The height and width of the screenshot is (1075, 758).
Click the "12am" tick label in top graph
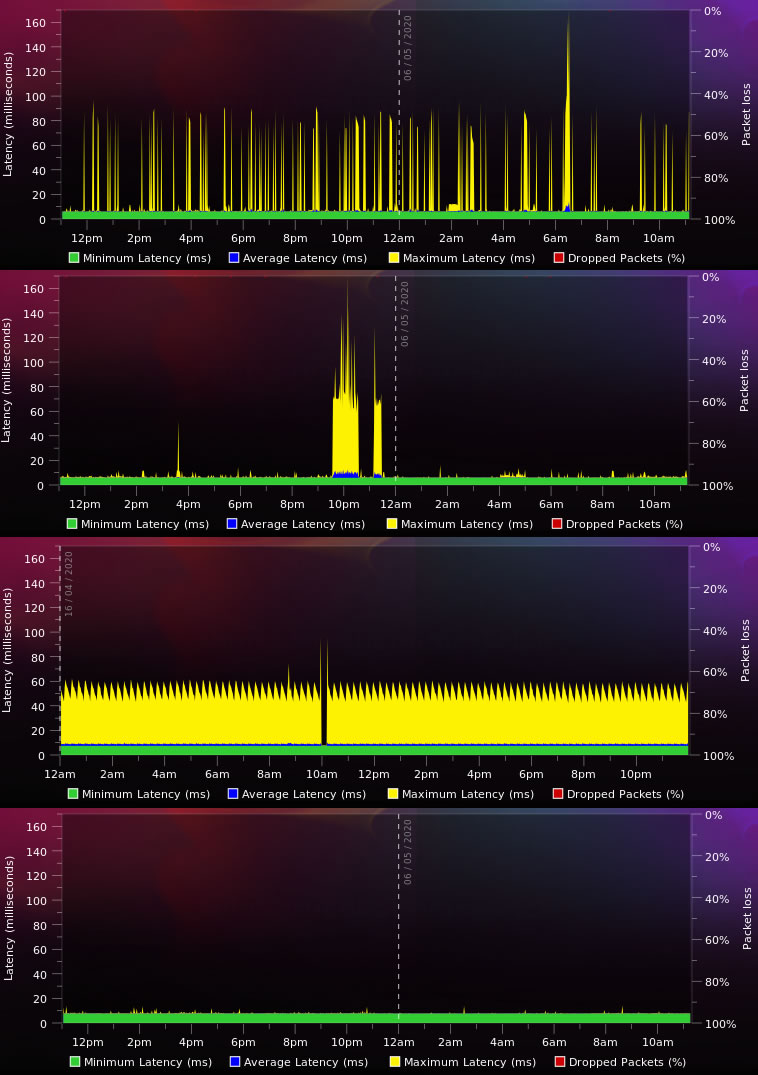[399, 239]
